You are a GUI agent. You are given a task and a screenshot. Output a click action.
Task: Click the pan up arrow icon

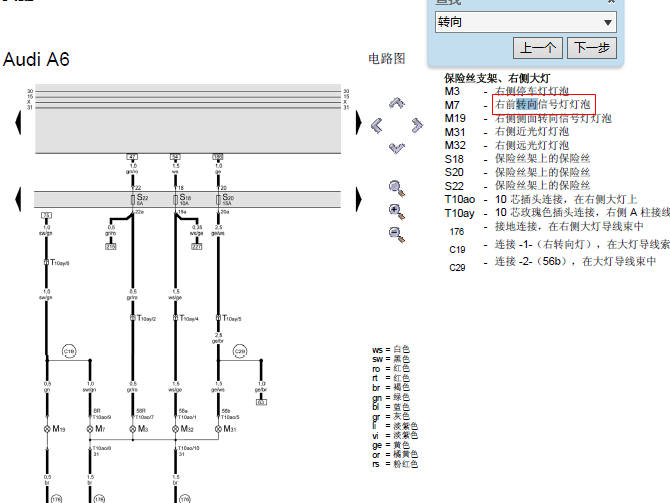coord(397,103)
